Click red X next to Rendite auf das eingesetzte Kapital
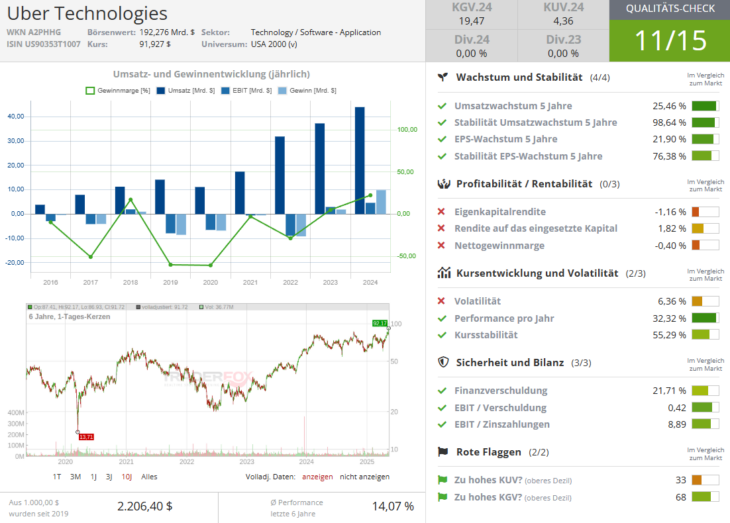This screenshot has width=730, height=523. (441, 228)
